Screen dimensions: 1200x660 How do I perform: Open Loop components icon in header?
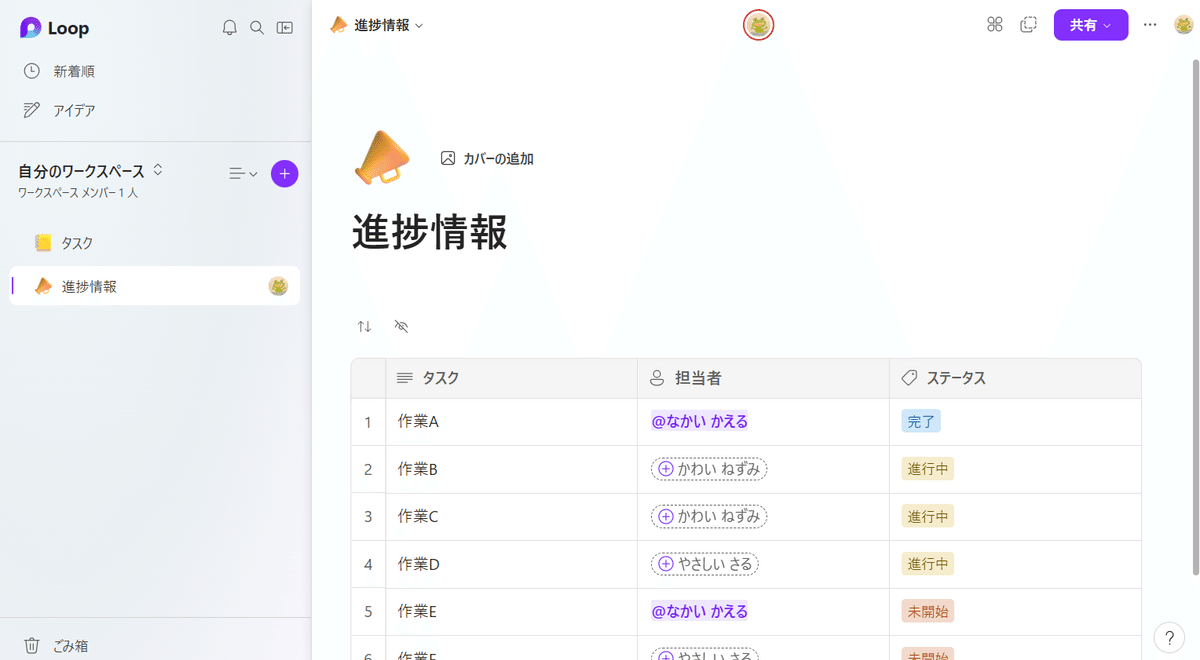tap(994, 25)
